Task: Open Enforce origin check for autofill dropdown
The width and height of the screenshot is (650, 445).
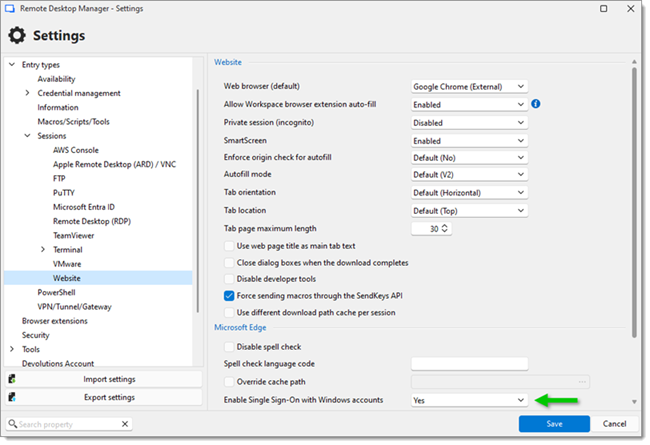Action: [469, 158]
